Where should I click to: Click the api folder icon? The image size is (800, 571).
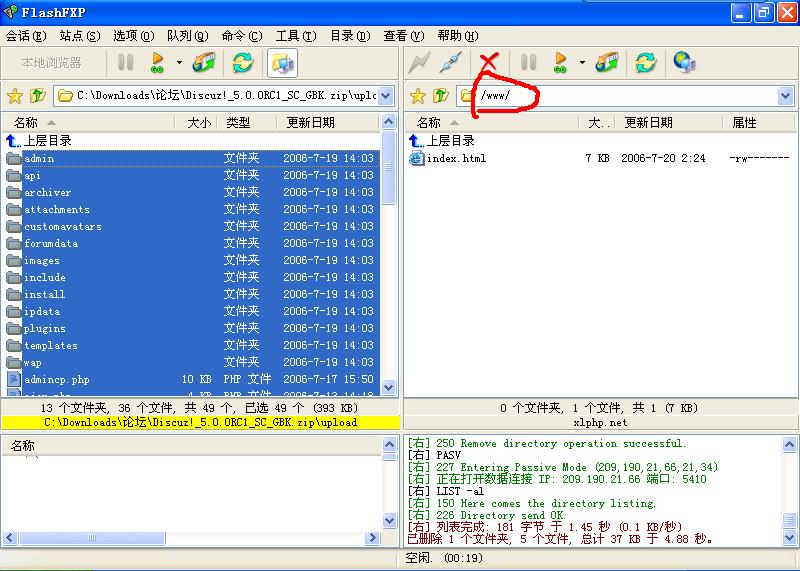[x=14, y=176]
